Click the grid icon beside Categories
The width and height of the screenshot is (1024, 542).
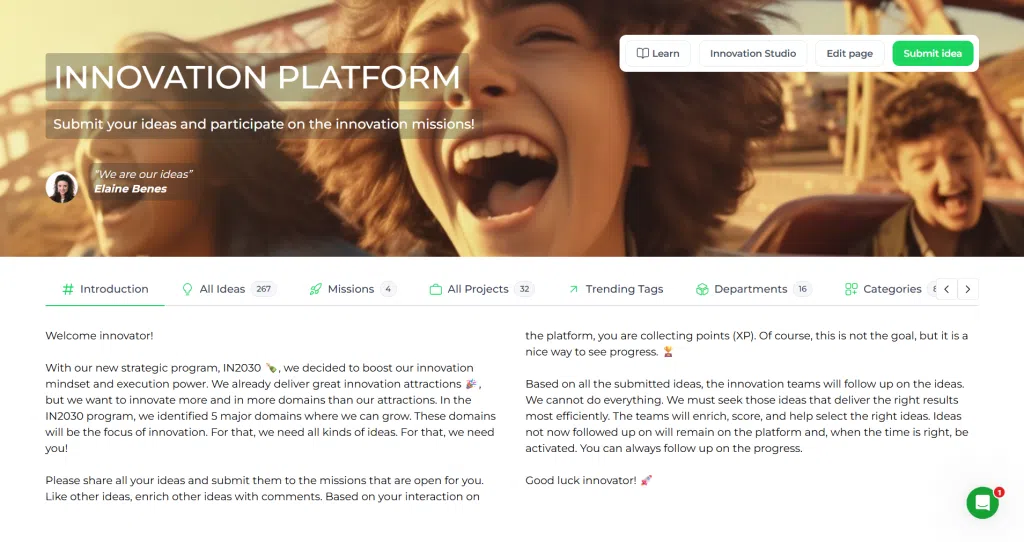point(851,289)
